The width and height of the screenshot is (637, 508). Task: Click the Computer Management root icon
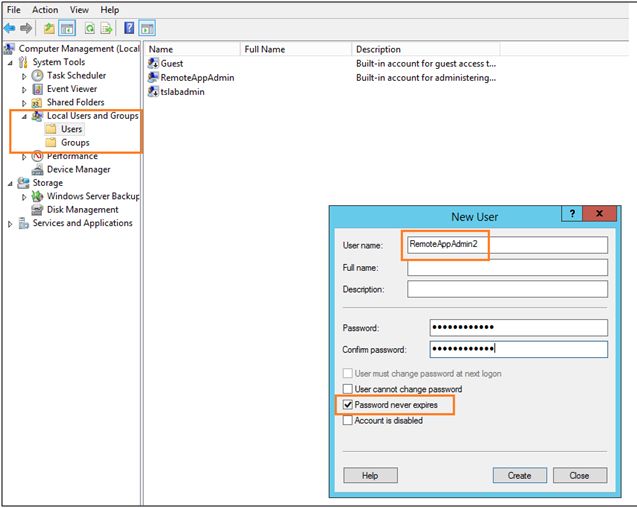click(x=9, y=49)
